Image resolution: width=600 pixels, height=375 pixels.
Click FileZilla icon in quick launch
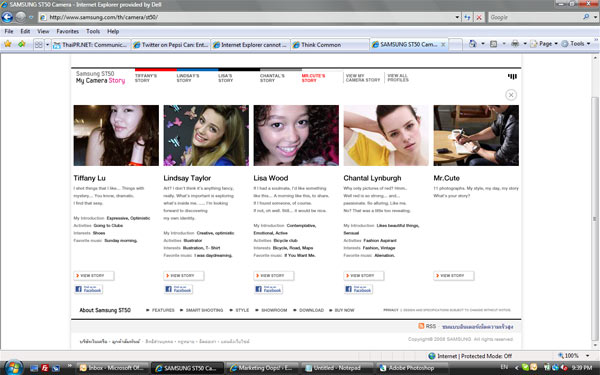(x=45, y=368)
